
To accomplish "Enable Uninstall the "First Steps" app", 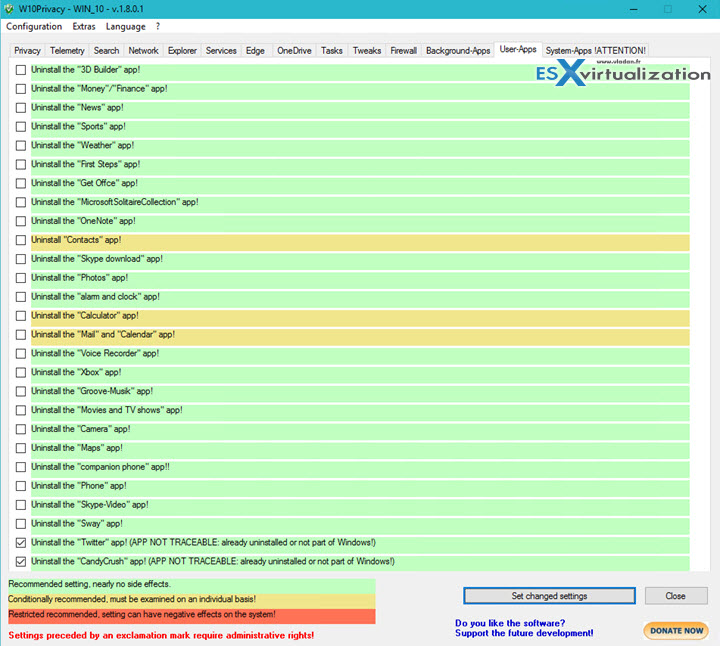I will pos(21,164).
